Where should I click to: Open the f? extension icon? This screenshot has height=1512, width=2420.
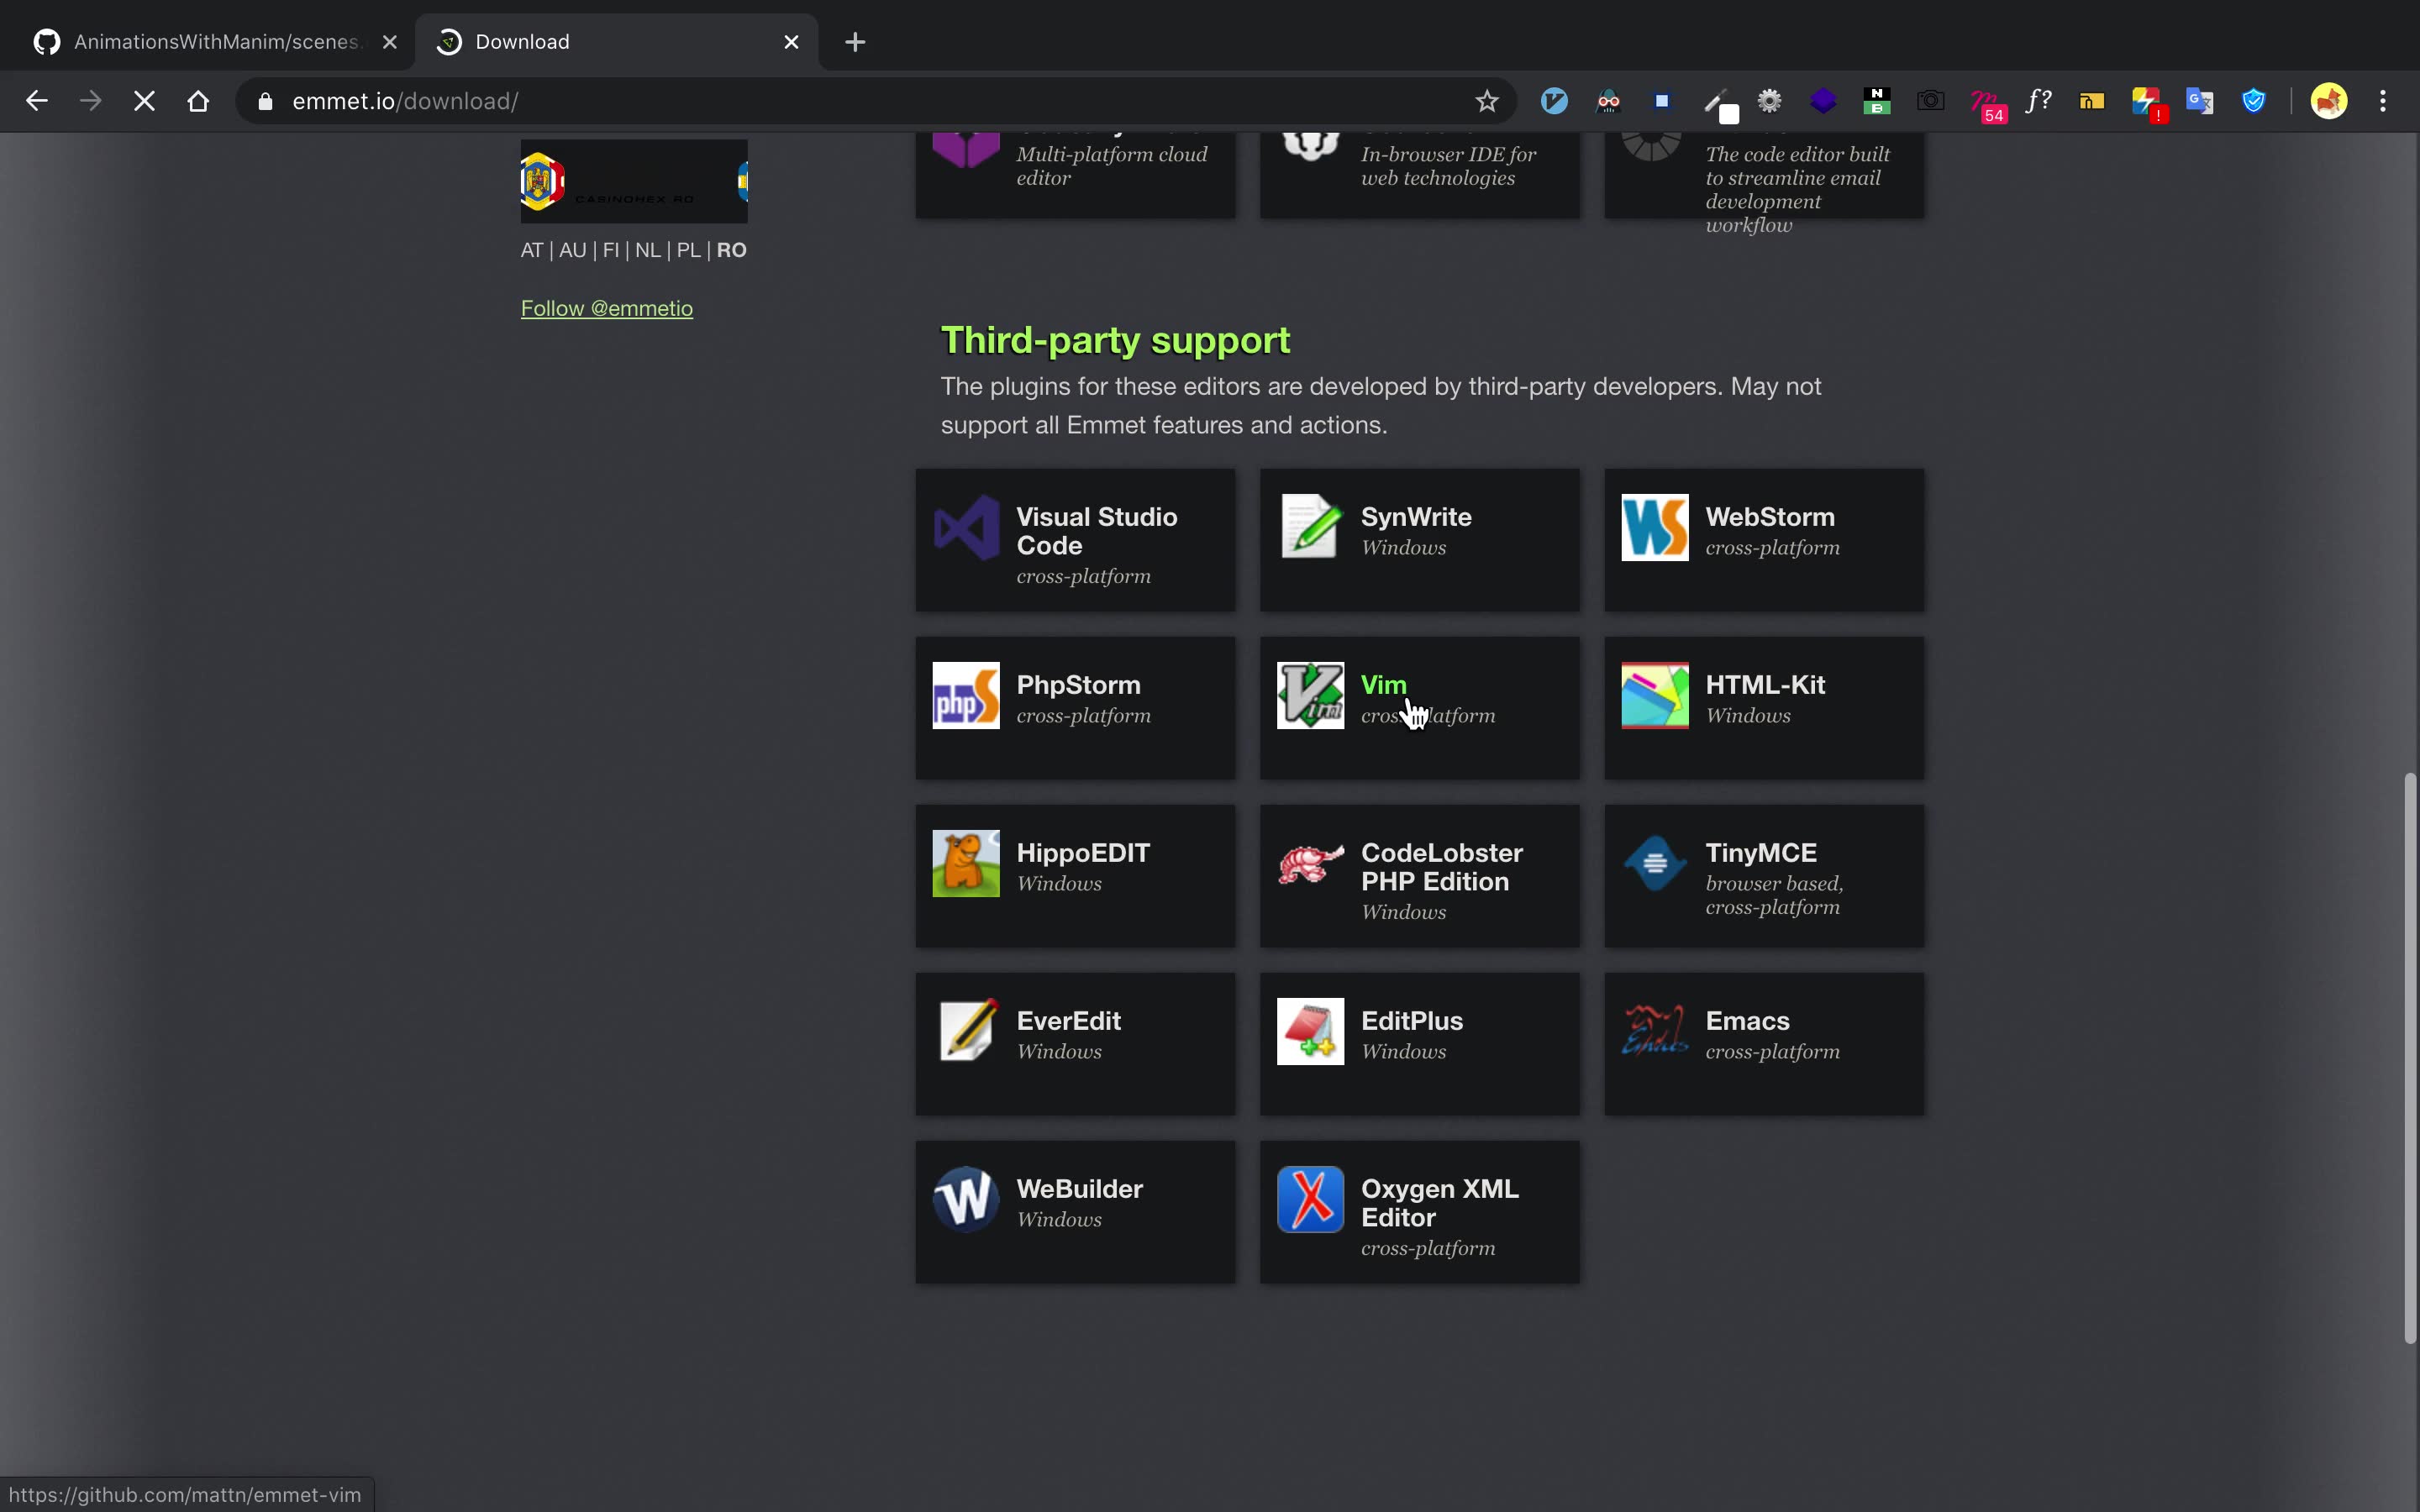pos(2038,101)
